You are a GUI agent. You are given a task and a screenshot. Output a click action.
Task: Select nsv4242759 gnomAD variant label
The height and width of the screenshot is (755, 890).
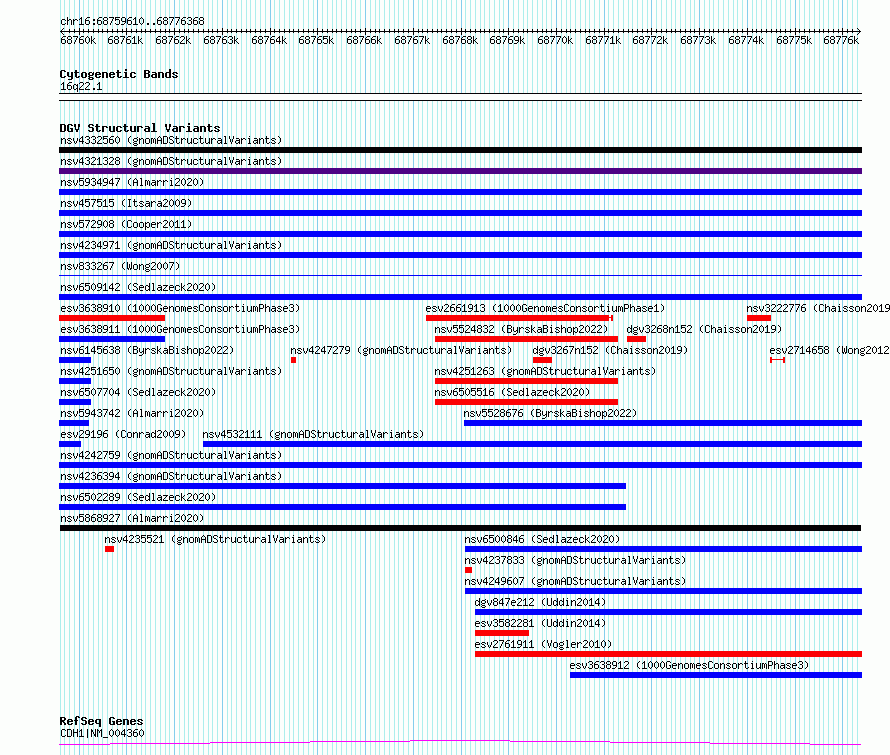click(x=171, y=455)
